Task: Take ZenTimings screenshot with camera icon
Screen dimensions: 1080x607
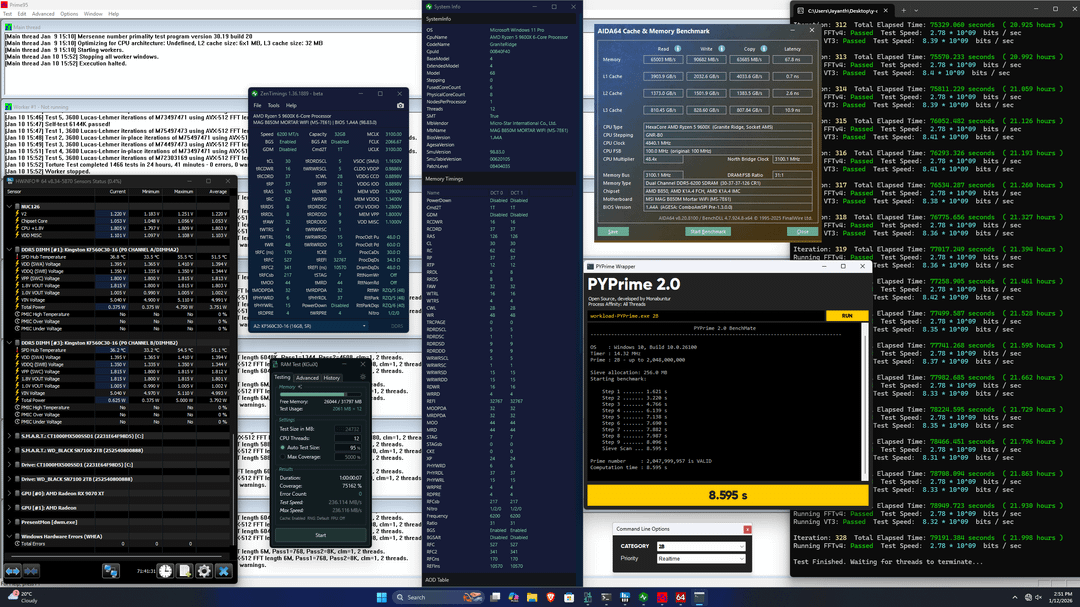Action: [401, 105]
